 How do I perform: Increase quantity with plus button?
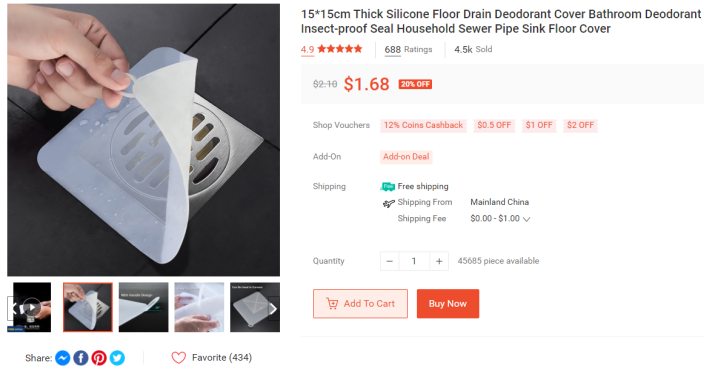pos(439,261)
